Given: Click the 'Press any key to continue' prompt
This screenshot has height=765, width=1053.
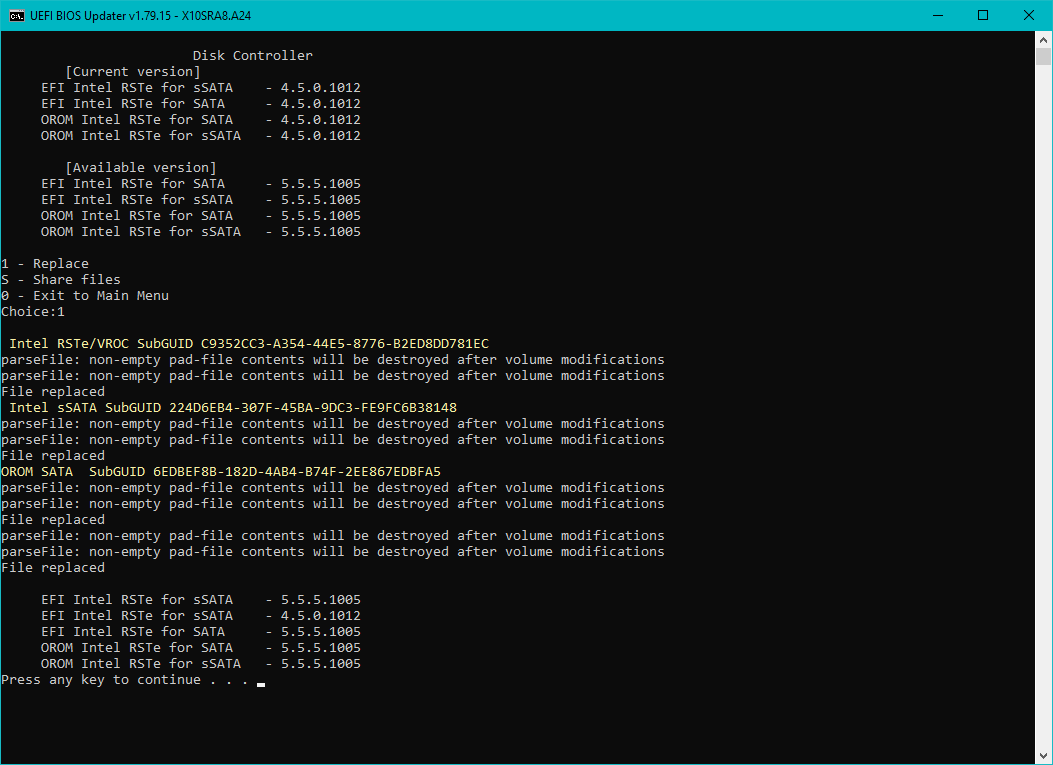Looking at the screenshot, I should click(x=125, y=680).
